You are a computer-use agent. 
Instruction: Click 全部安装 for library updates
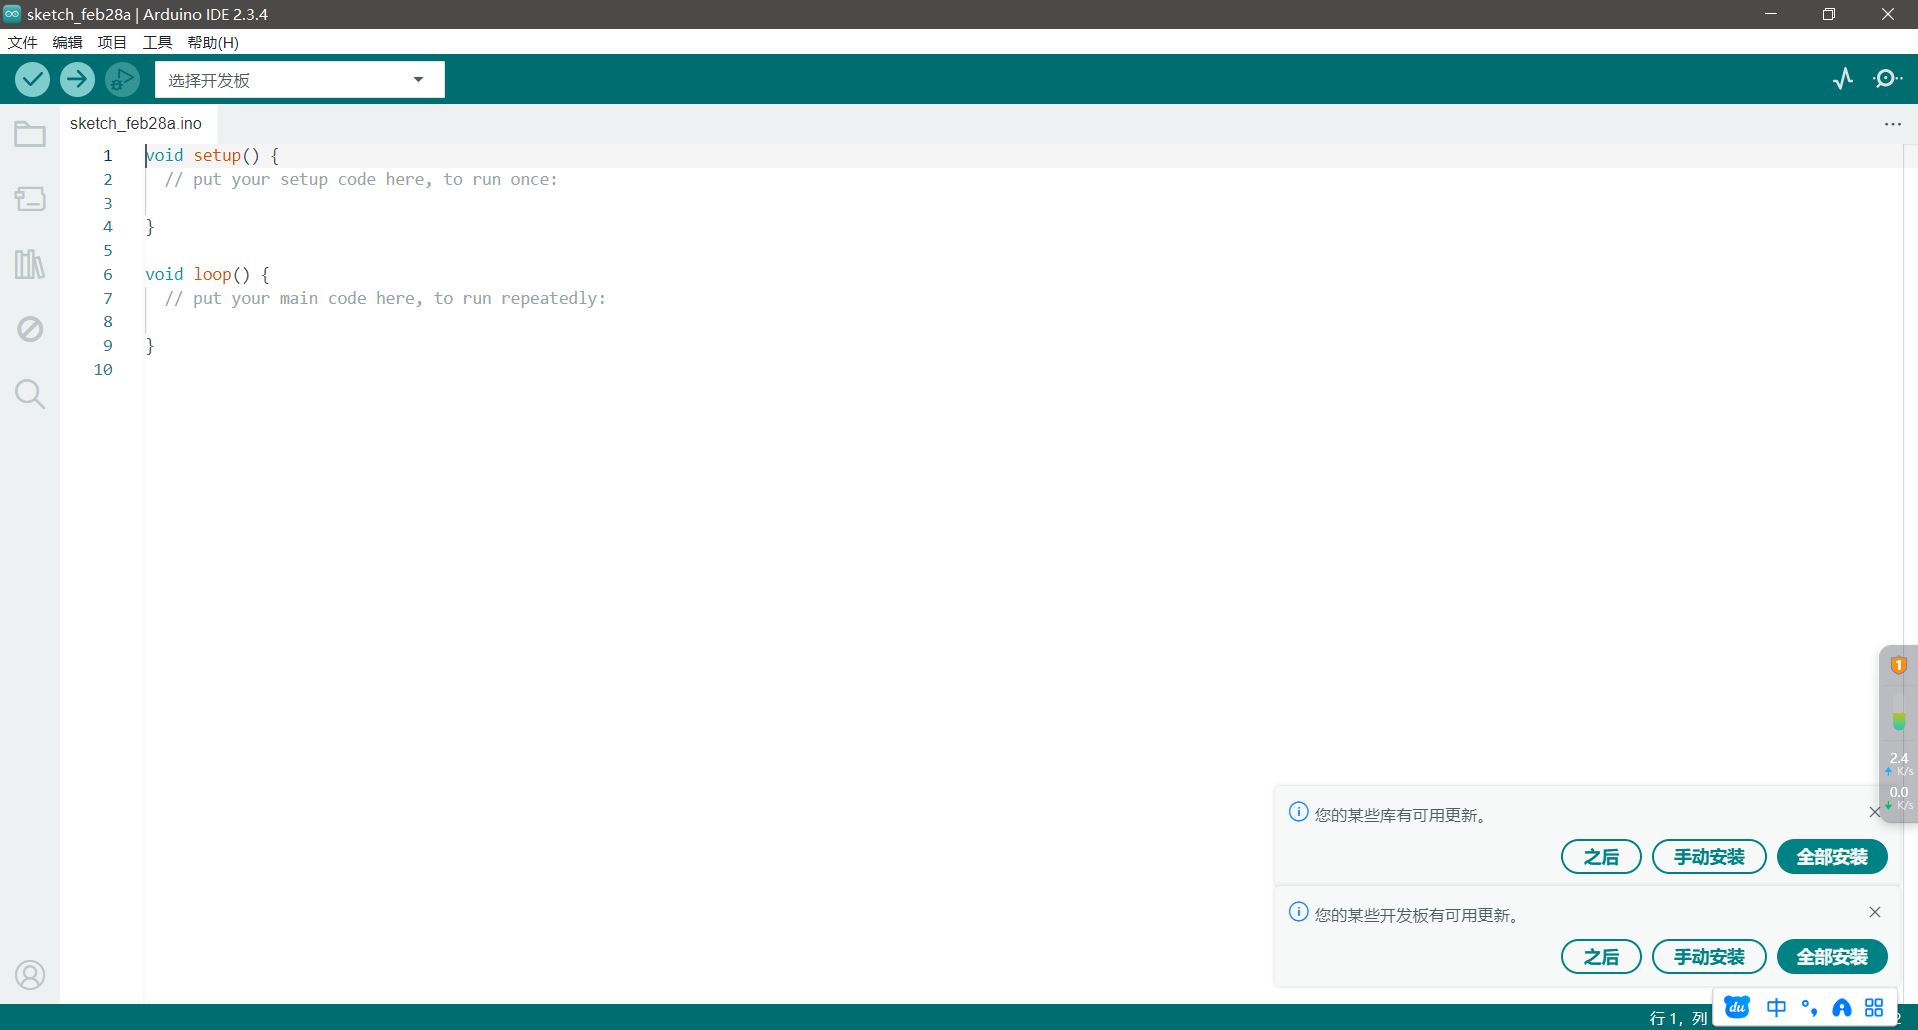(1832, 857)
